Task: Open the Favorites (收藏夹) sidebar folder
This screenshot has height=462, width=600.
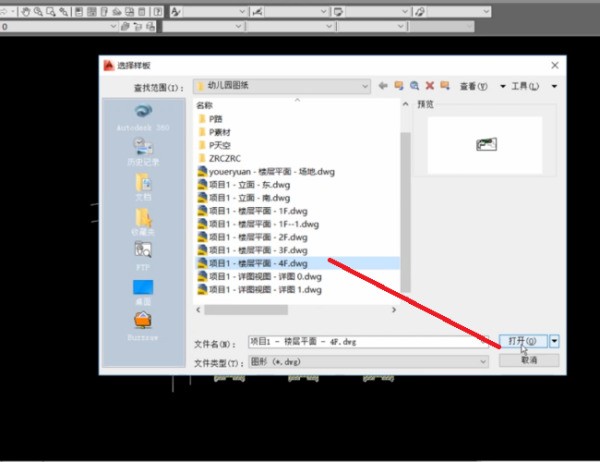Action: click(x=143, y=220)
